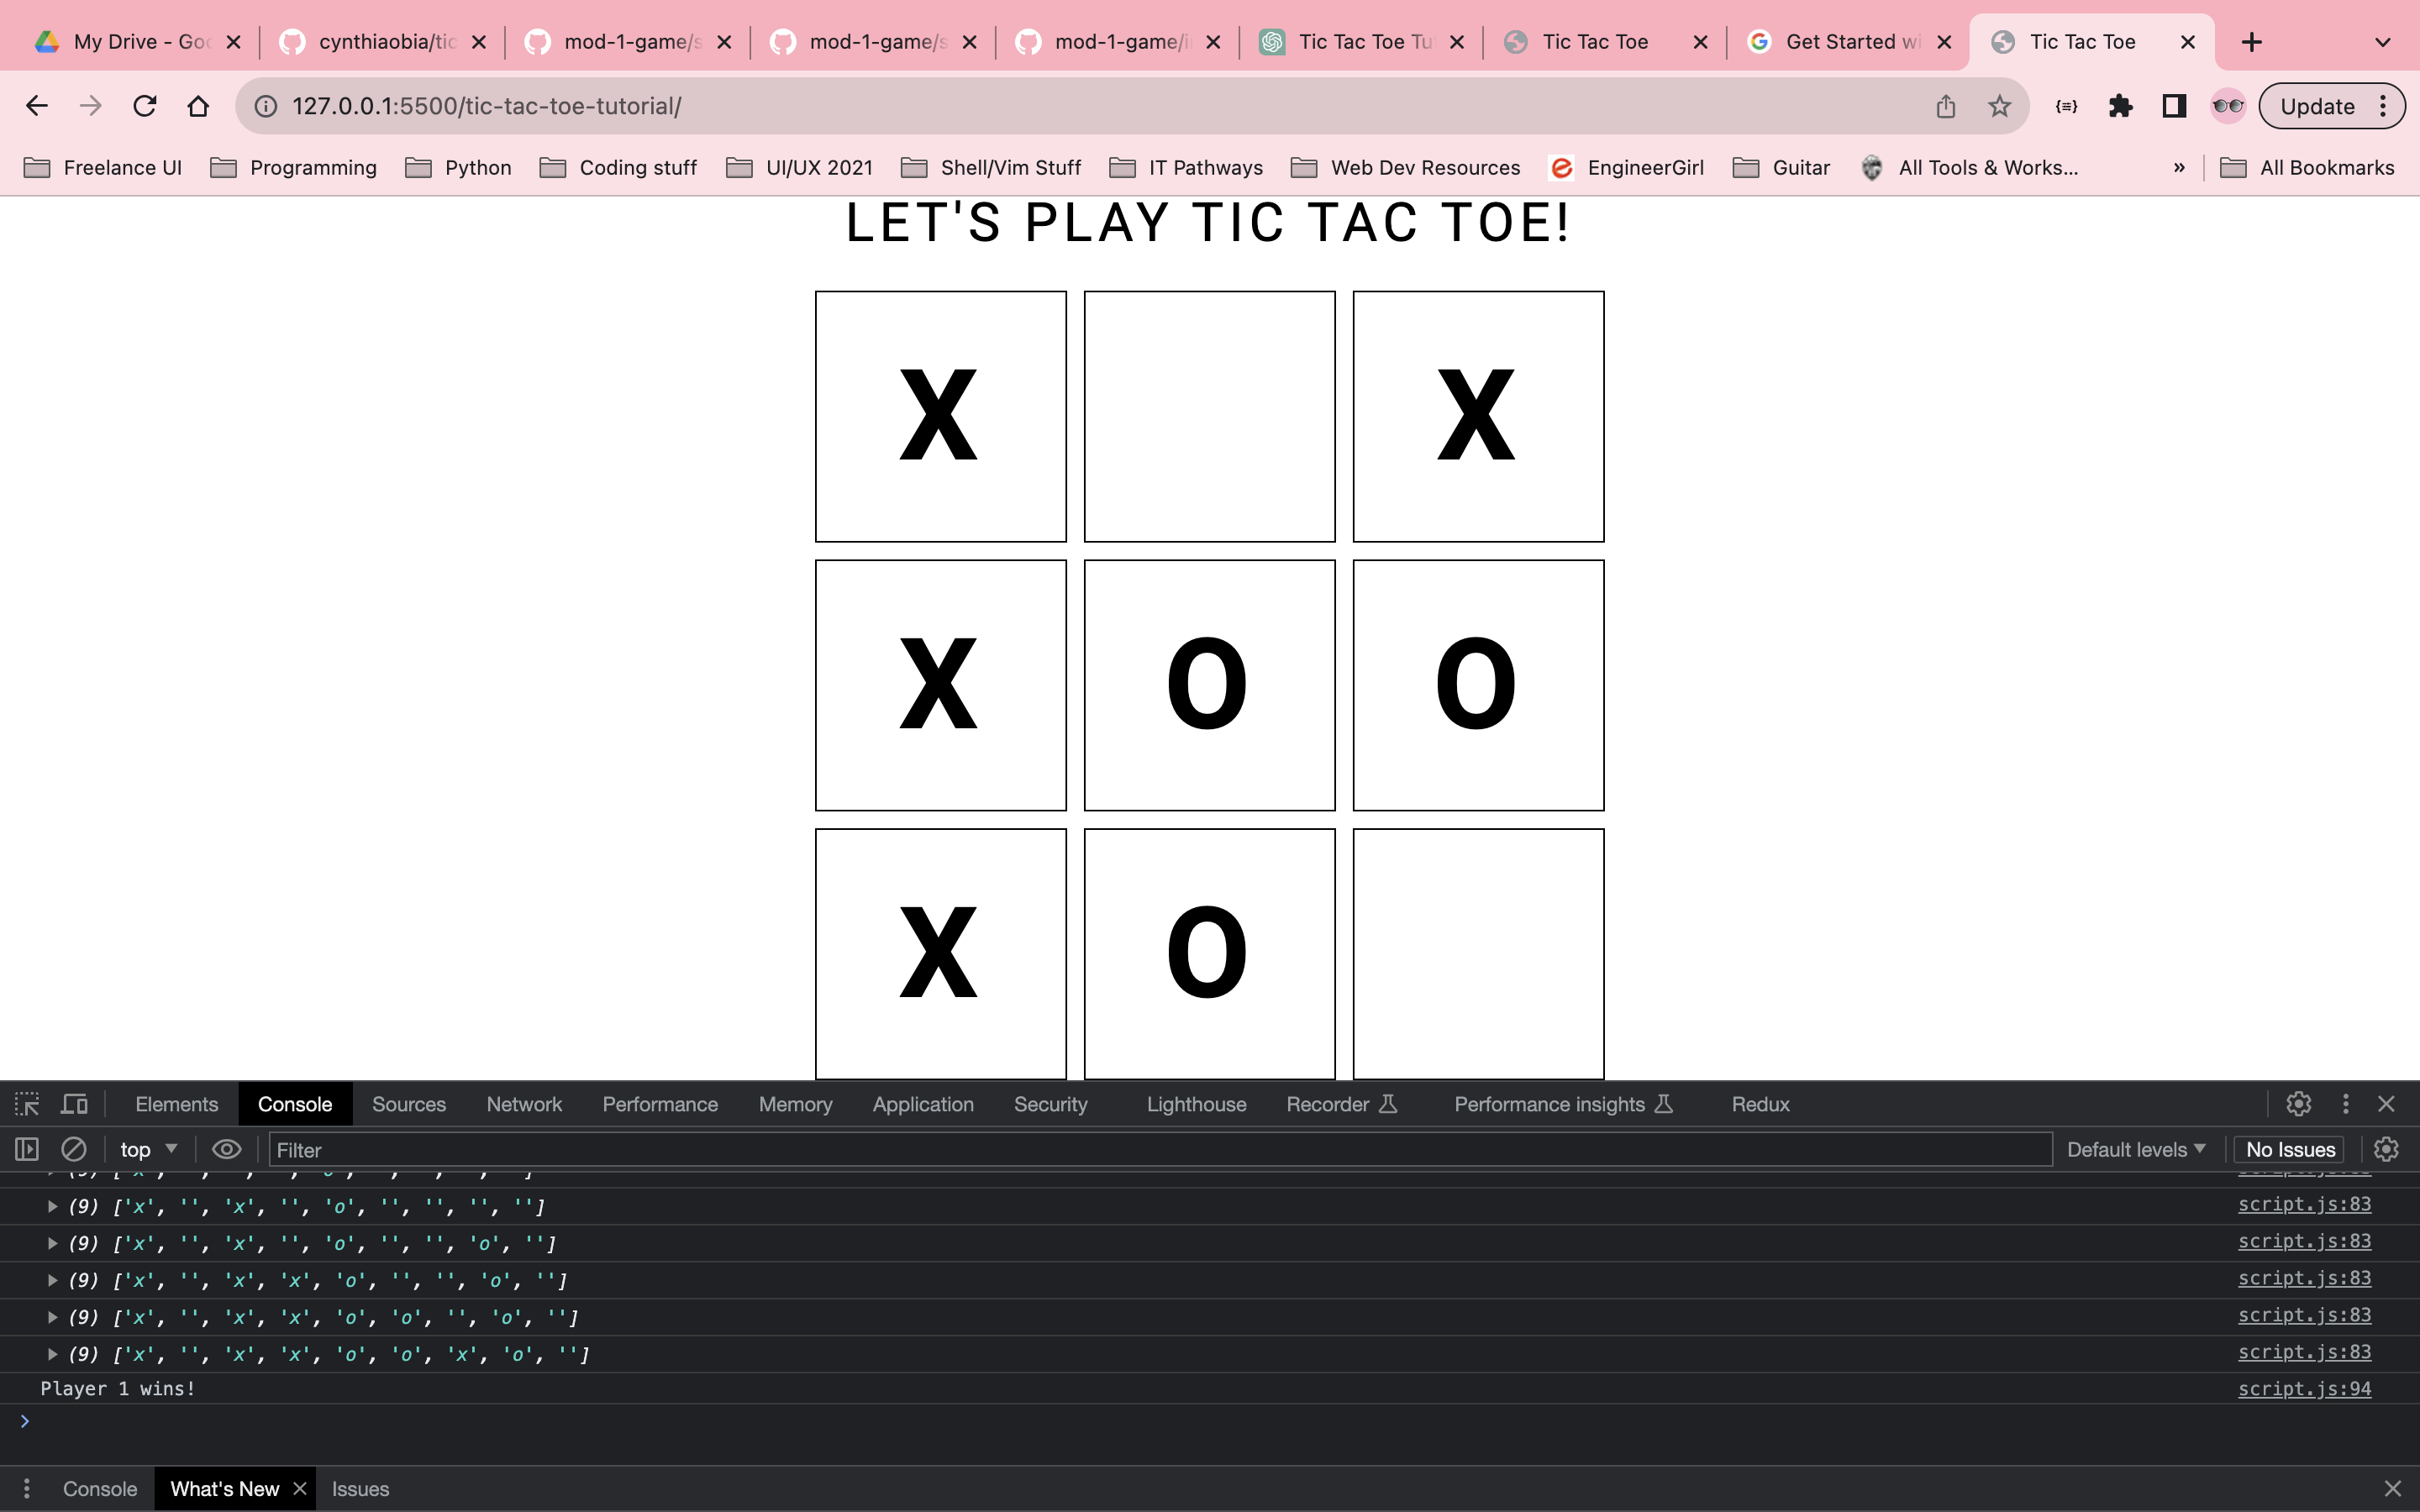This screenshot has height=1512, width=2420.
Task: Open the Extensions puzzle icon
Action: [x=2120, y=106]
